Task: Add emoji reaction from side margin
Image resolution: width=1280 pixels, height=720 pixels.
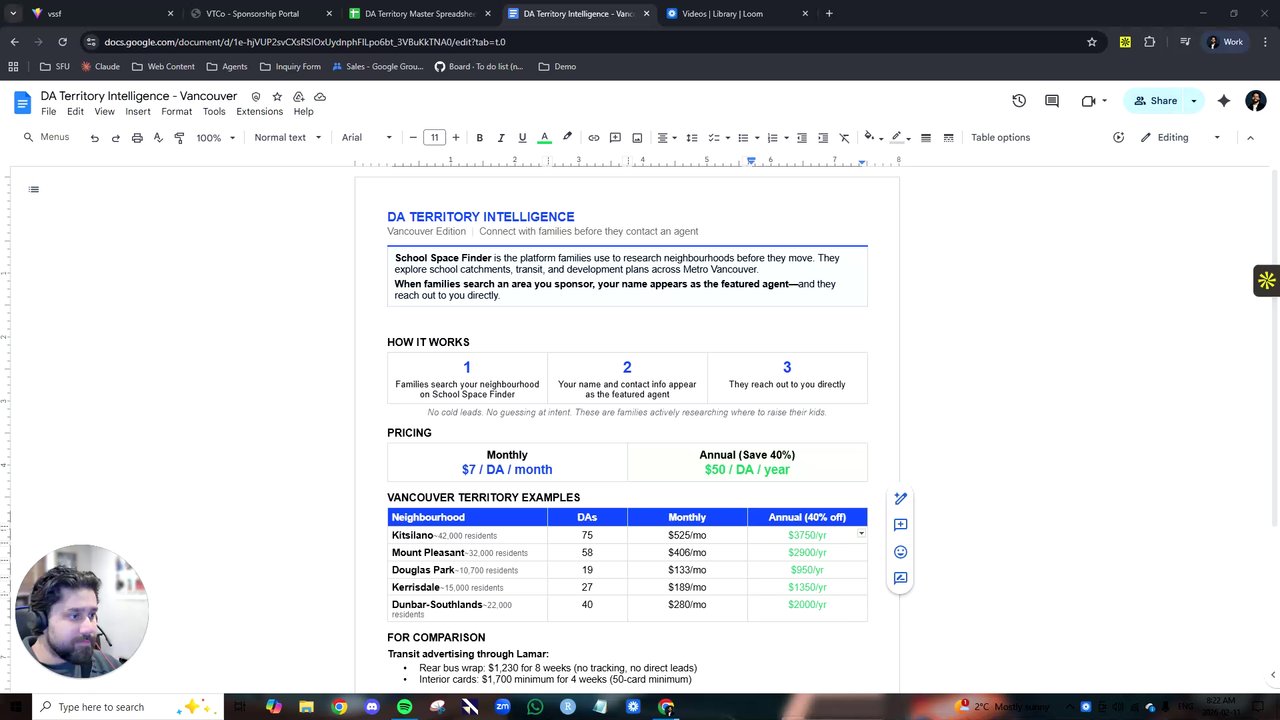Action: pyautogui.click(x=900, y=552)
